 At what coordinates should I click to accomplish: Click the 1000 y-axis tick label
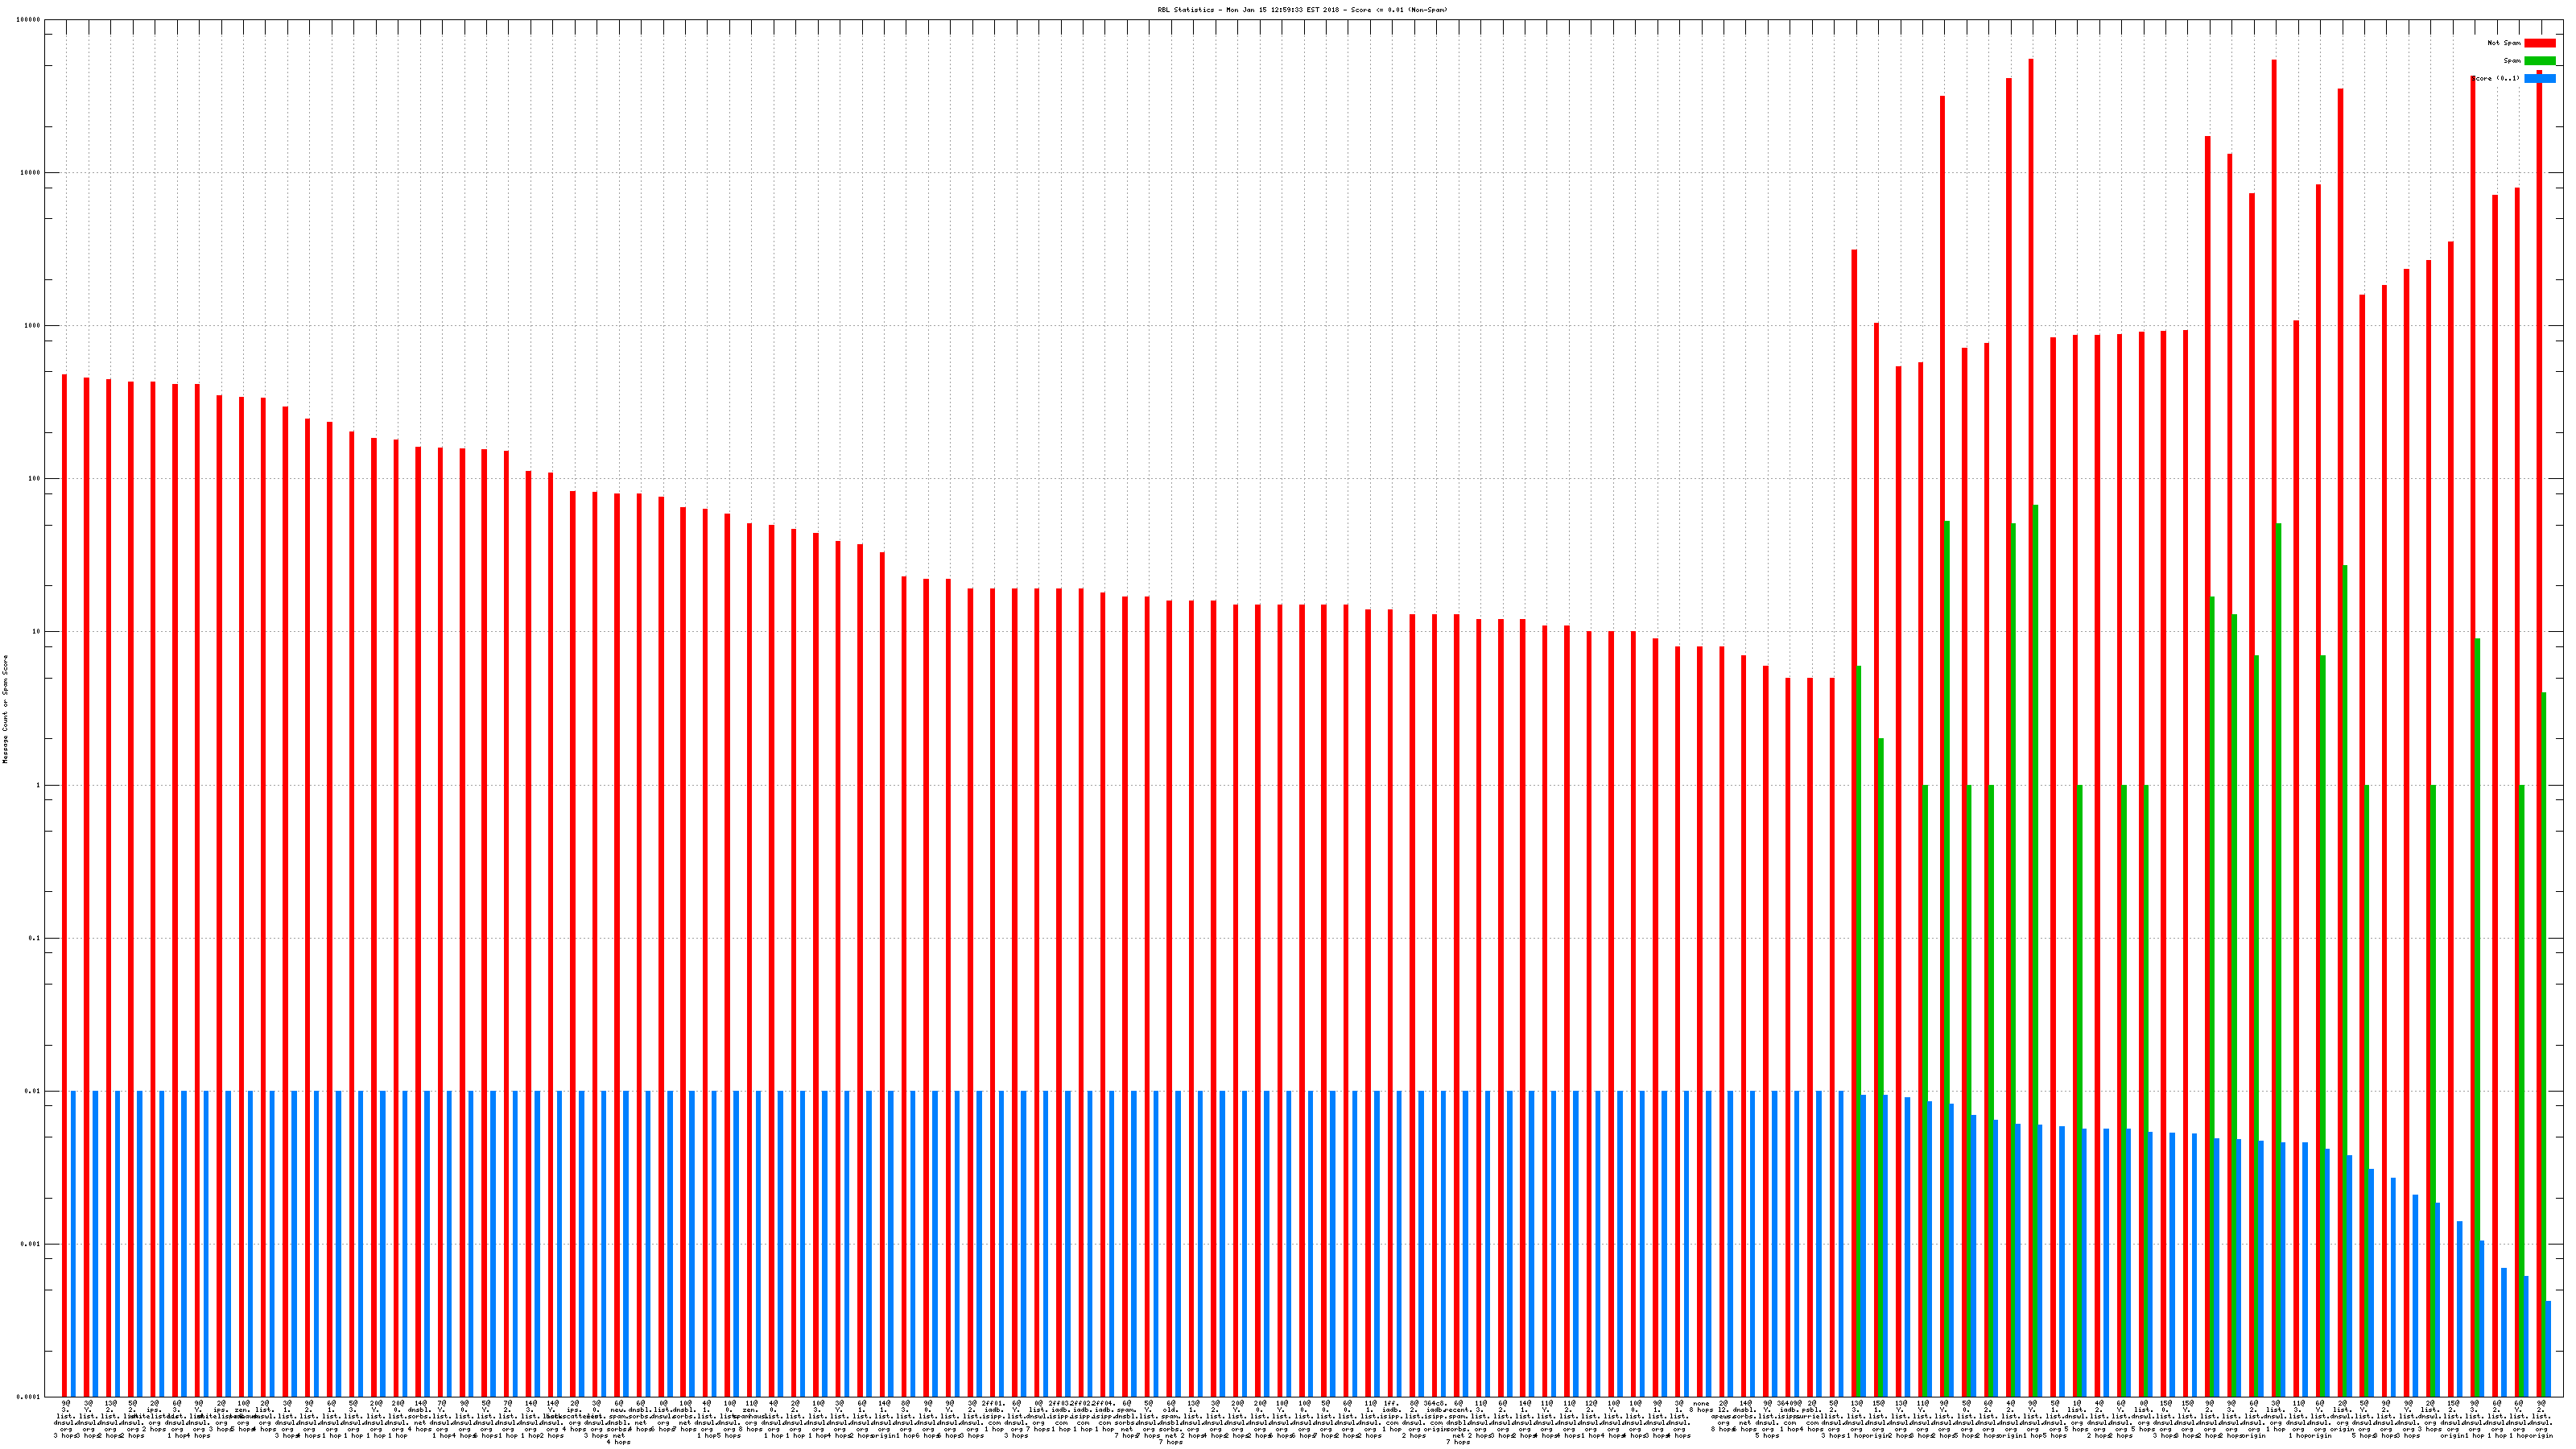[x=33, y=326]
